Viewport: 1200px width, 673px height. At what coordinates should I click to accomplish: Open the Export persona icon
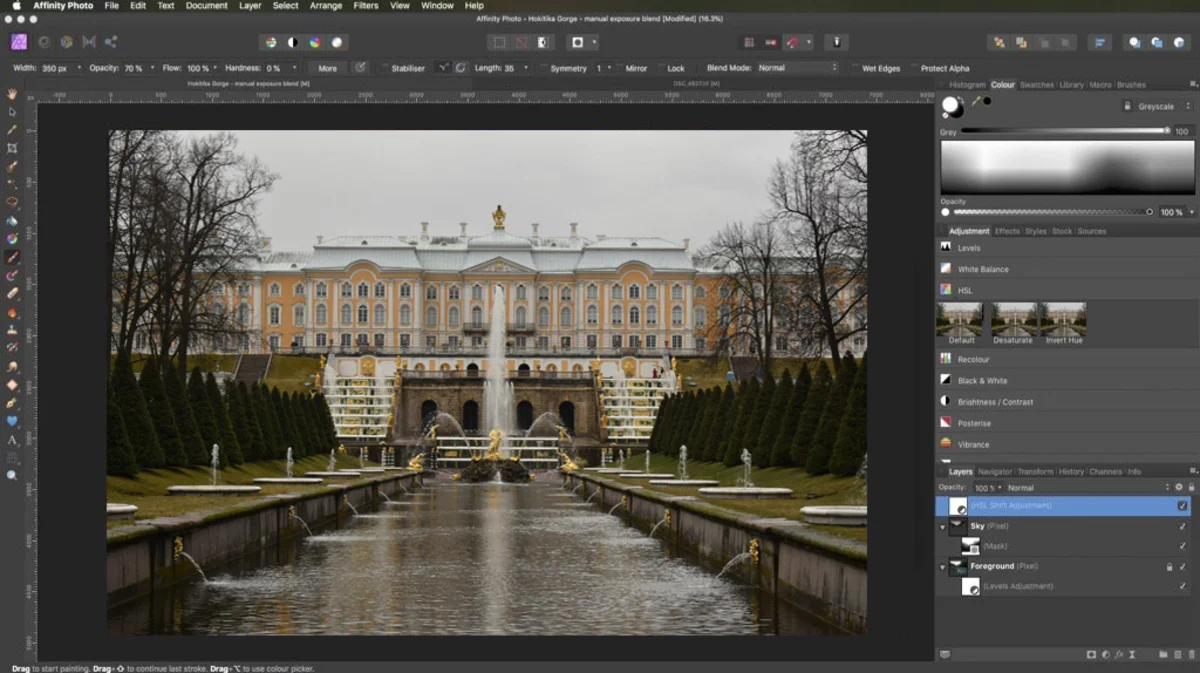[x=110, y=42]
